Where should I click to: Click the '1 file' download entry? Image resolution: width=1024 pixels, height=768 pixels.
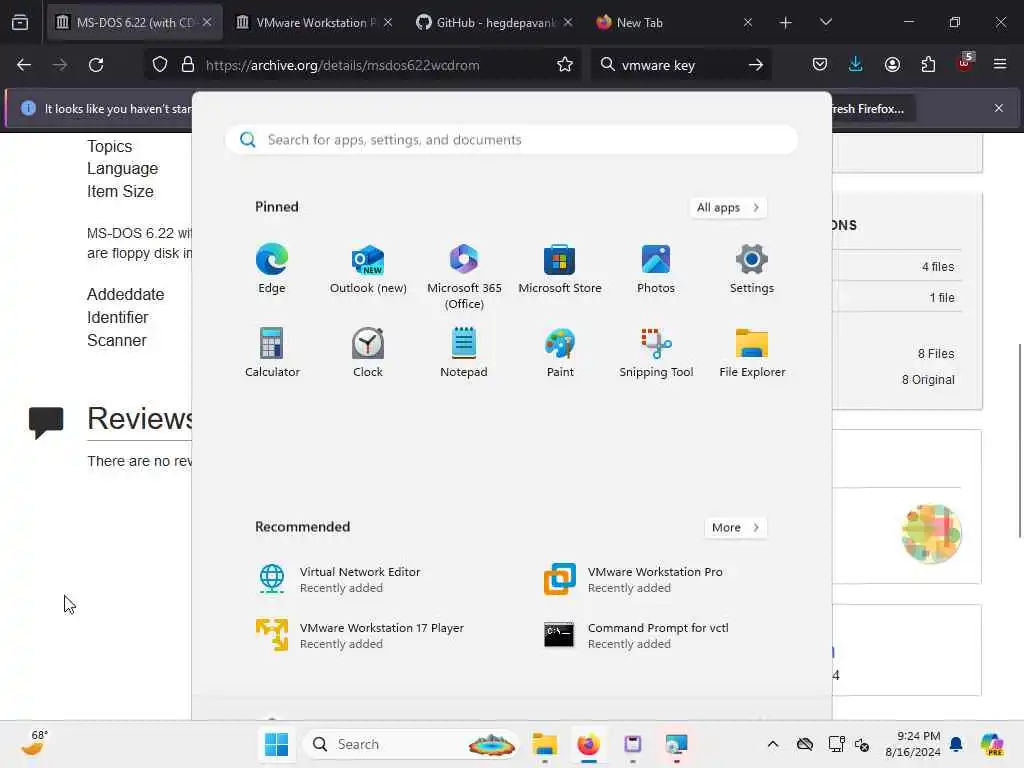942,297
